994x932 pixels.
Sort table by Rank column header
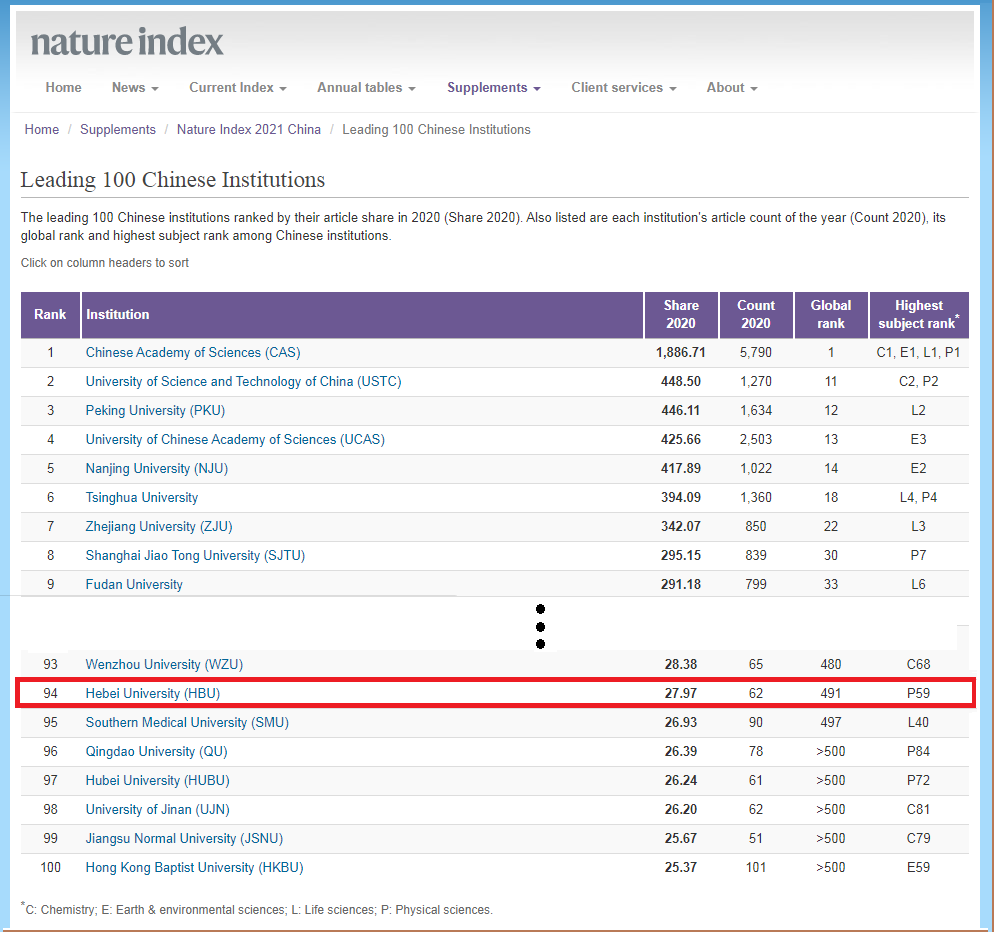pyautogui.click(x=50, y=314)
